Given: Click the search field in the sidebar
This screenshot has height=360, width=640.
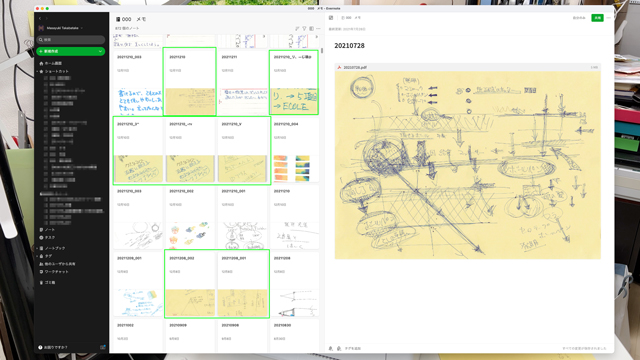Looking at the screenshot, I should 71,40.
